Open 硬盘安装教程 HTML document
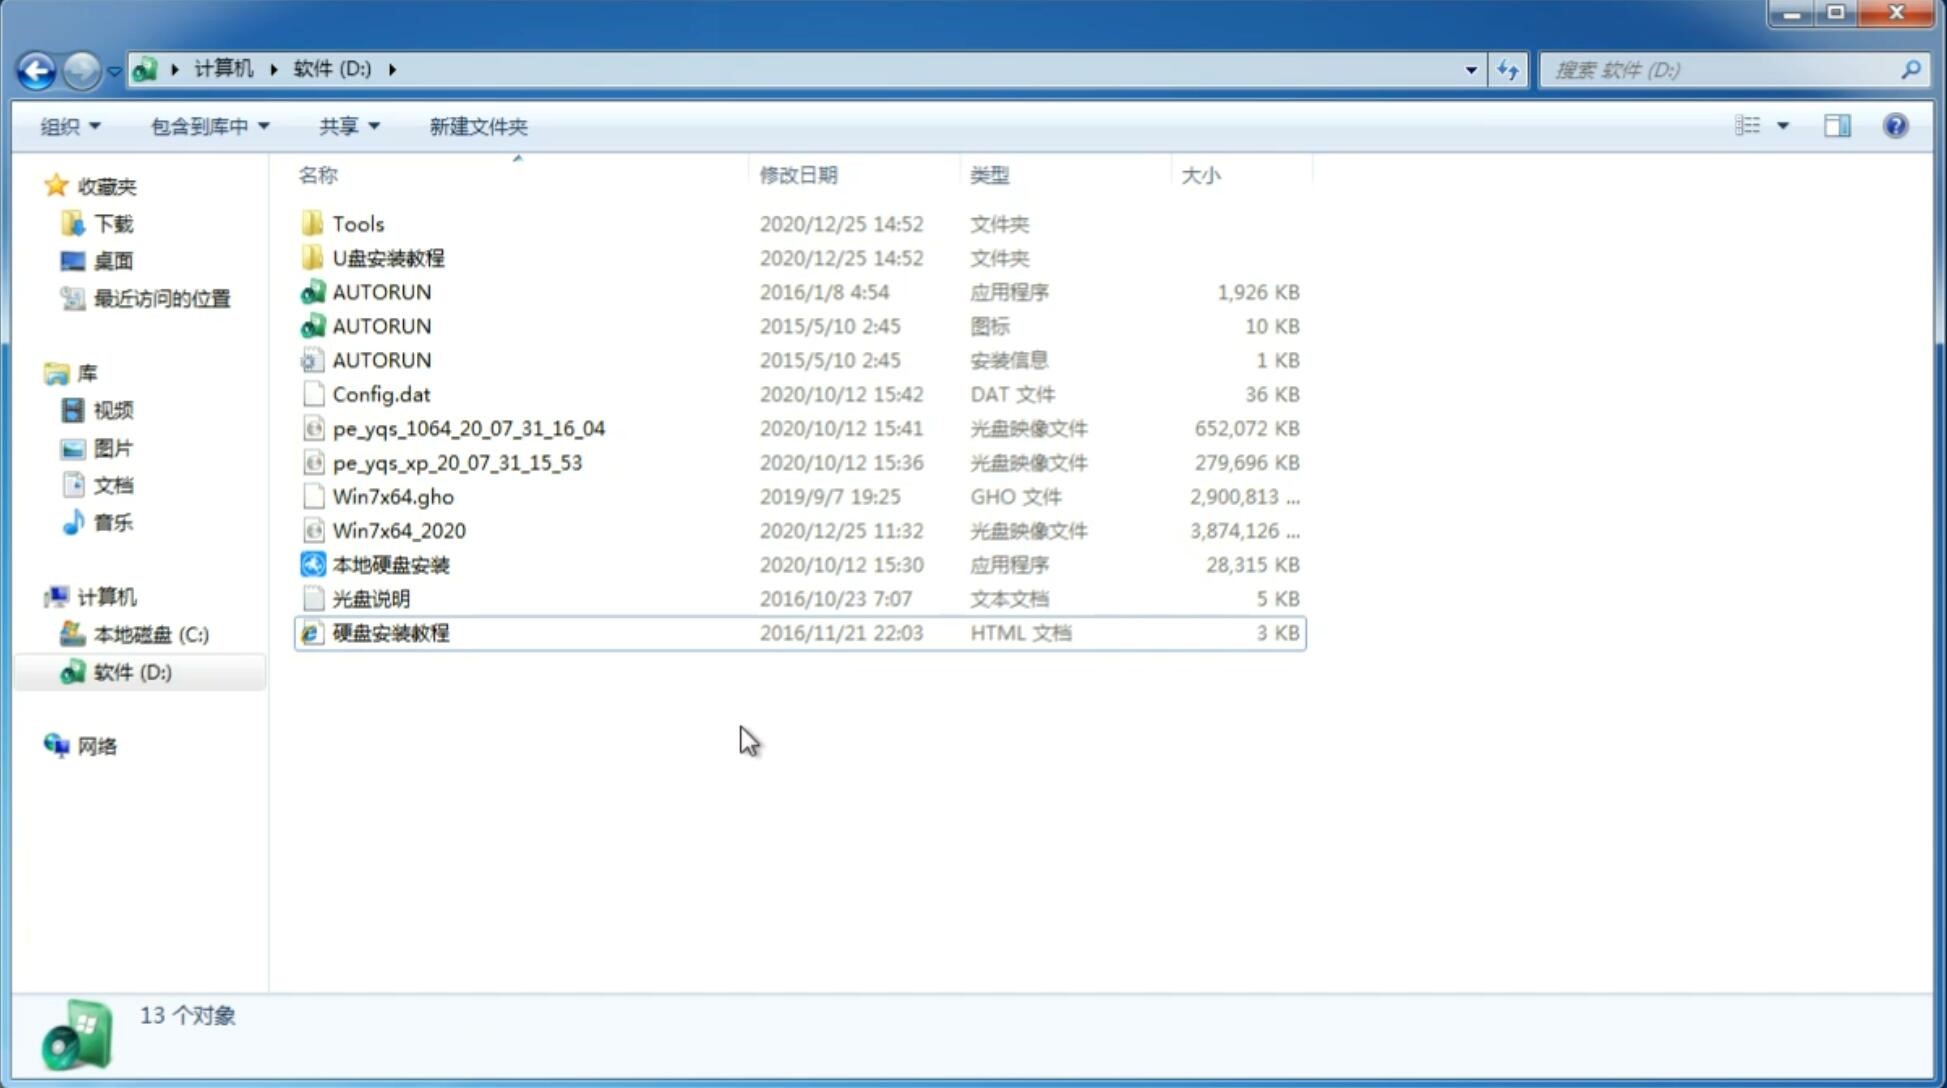 389,632
